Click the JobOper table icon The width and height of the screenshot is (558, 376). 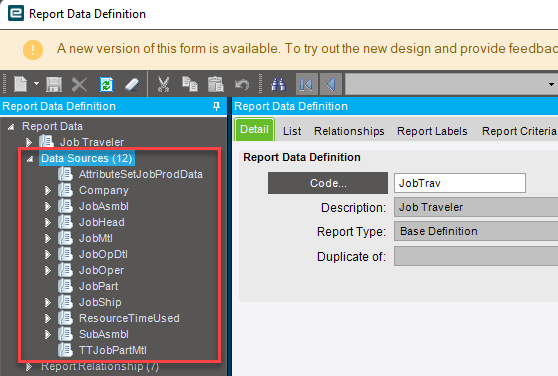coord(65,270)
